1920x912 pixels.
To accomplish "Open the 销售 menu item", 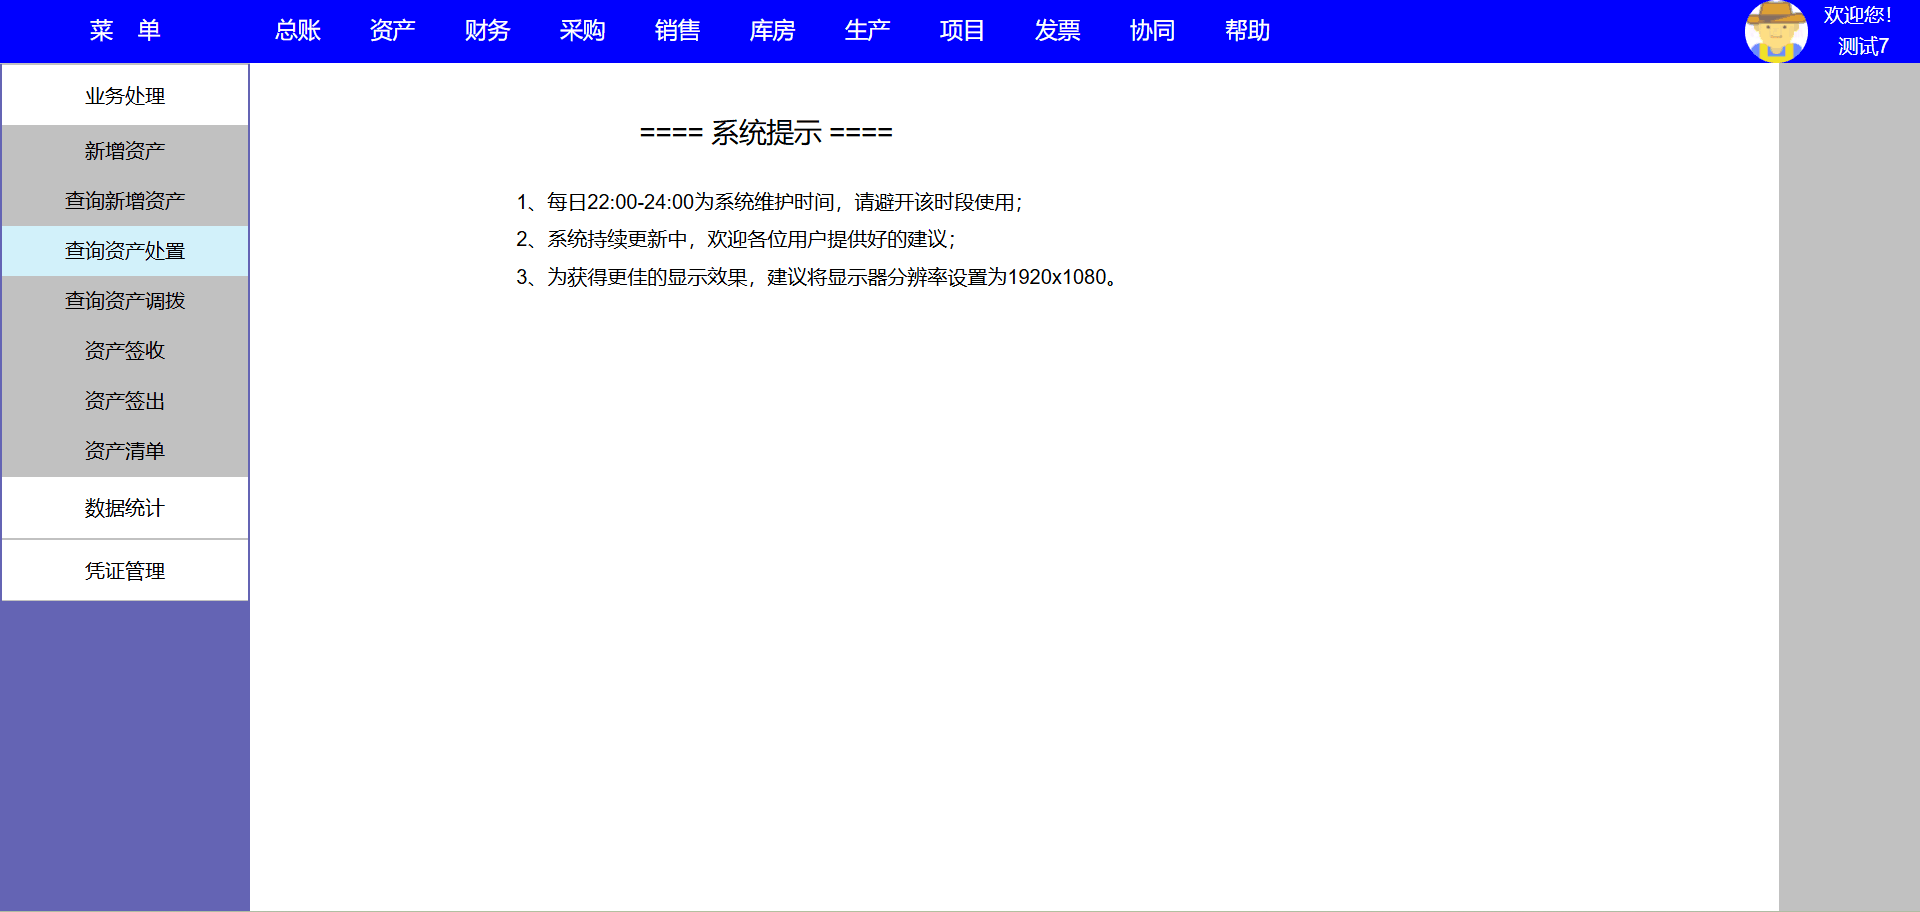I will coord(677,31).
